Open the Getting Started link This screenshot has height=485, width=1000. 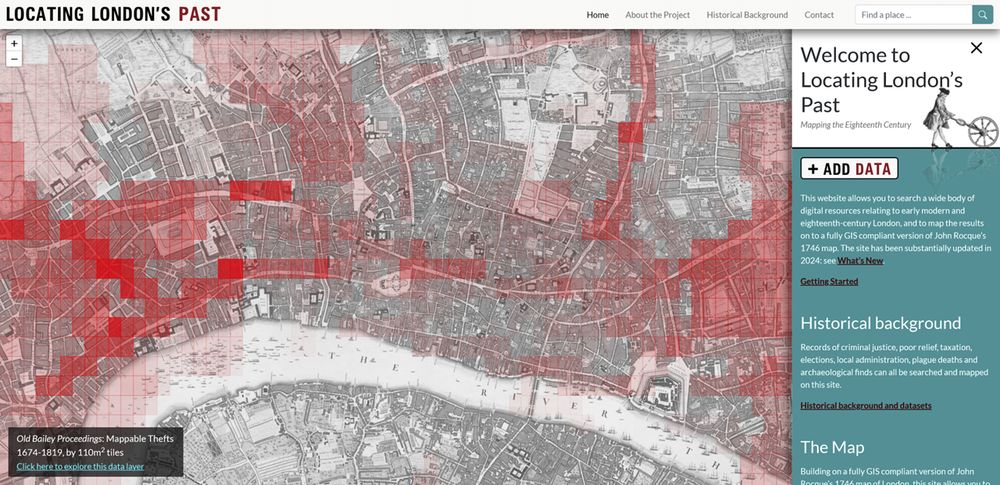click(829, 281)
